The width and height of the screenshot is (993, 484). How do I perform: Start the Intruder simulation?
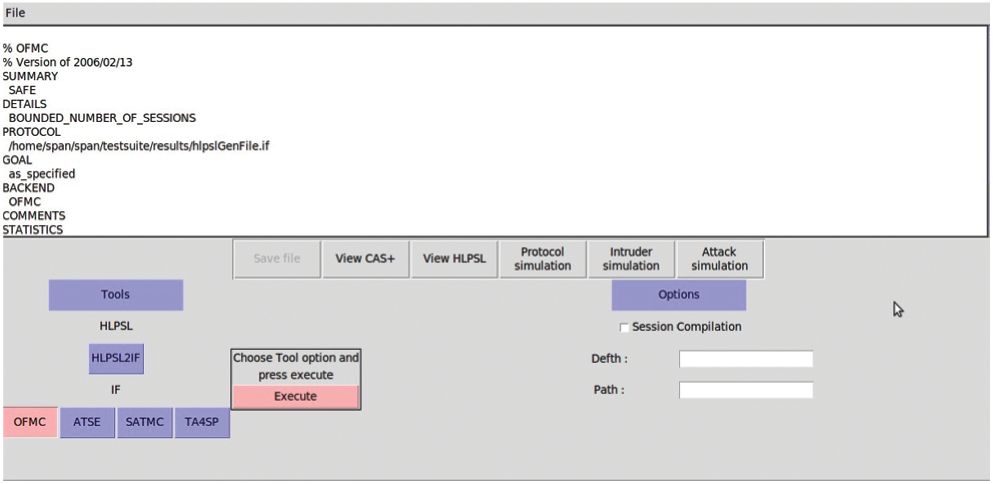(x=631, y=259)
